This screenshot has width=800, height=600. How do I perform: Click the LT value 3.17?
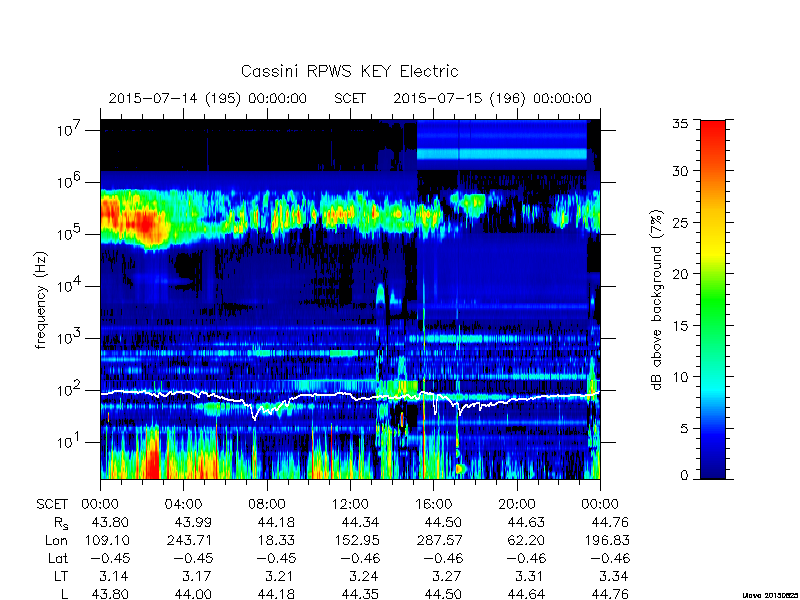coord(197,577)
